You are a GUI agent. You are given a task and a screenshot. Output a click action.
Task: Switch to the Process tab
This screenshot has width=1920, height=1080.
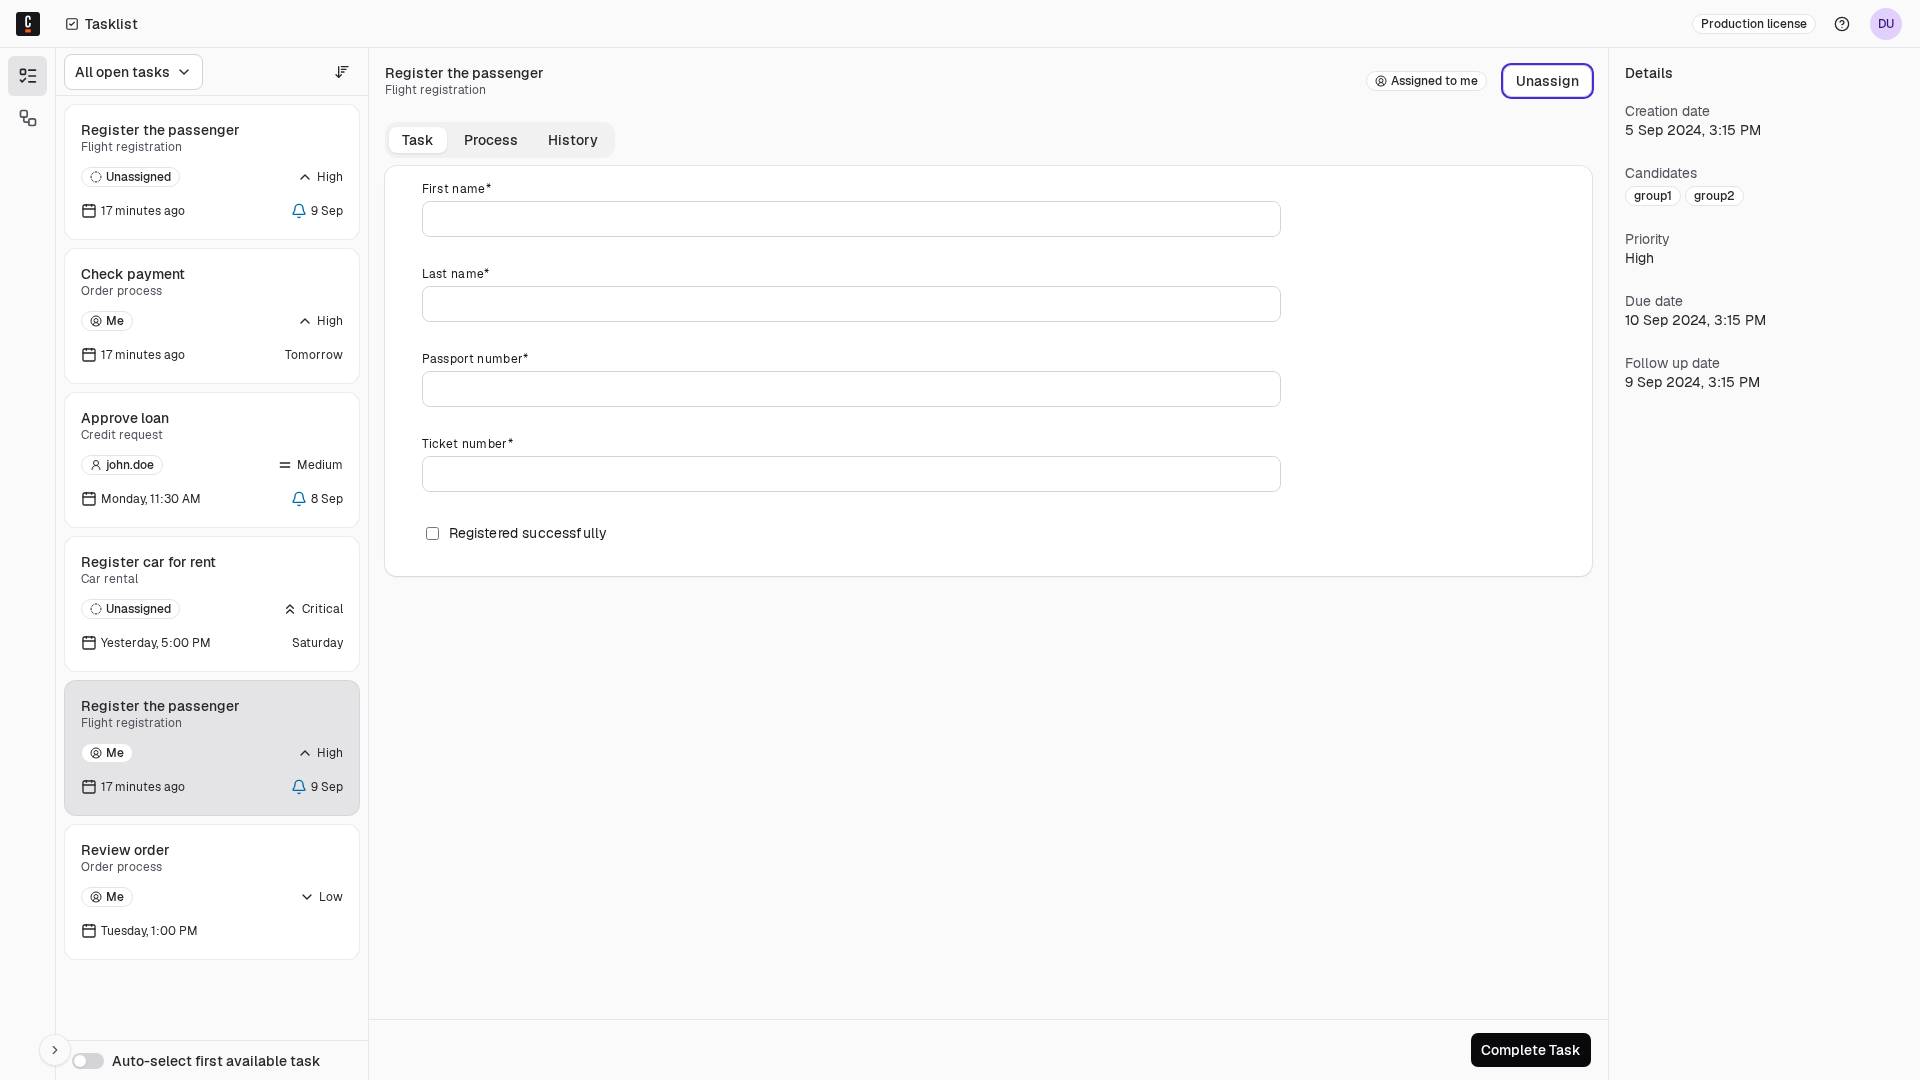tap(491, 140)
